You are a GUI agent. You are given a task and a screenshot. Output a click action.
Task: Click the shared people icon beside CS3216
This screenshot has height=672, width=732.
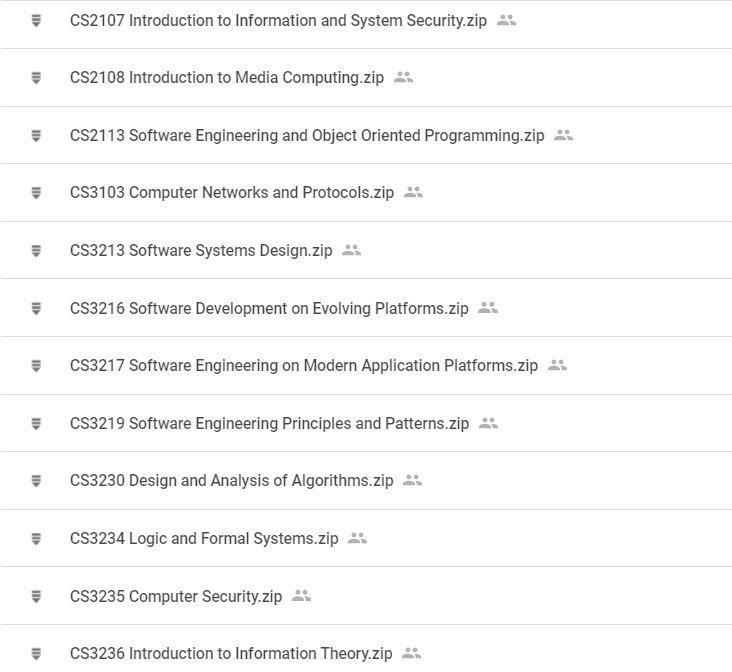coord(487,308)
